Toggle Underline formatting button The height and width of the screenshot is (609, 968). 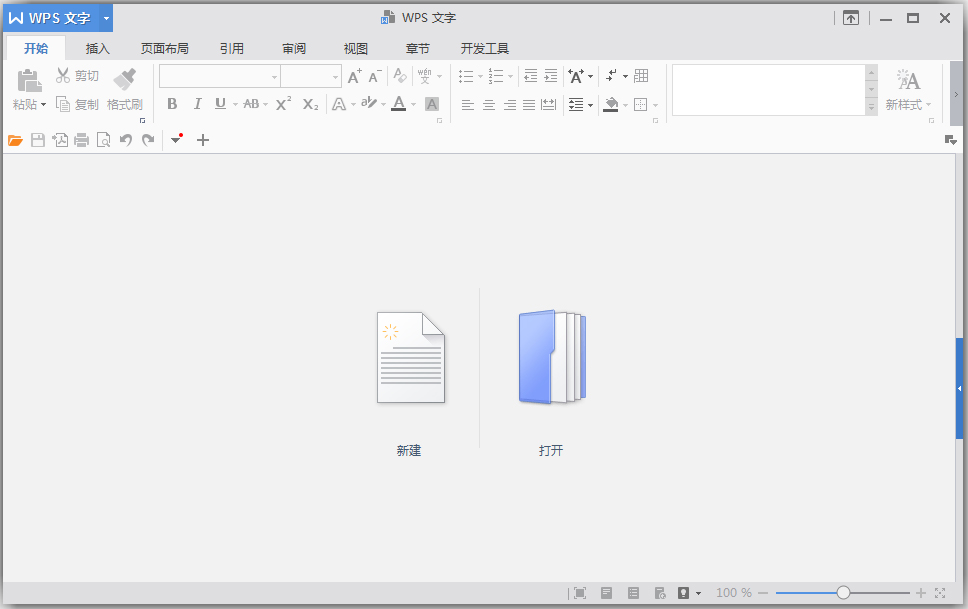tap(220, 104)
